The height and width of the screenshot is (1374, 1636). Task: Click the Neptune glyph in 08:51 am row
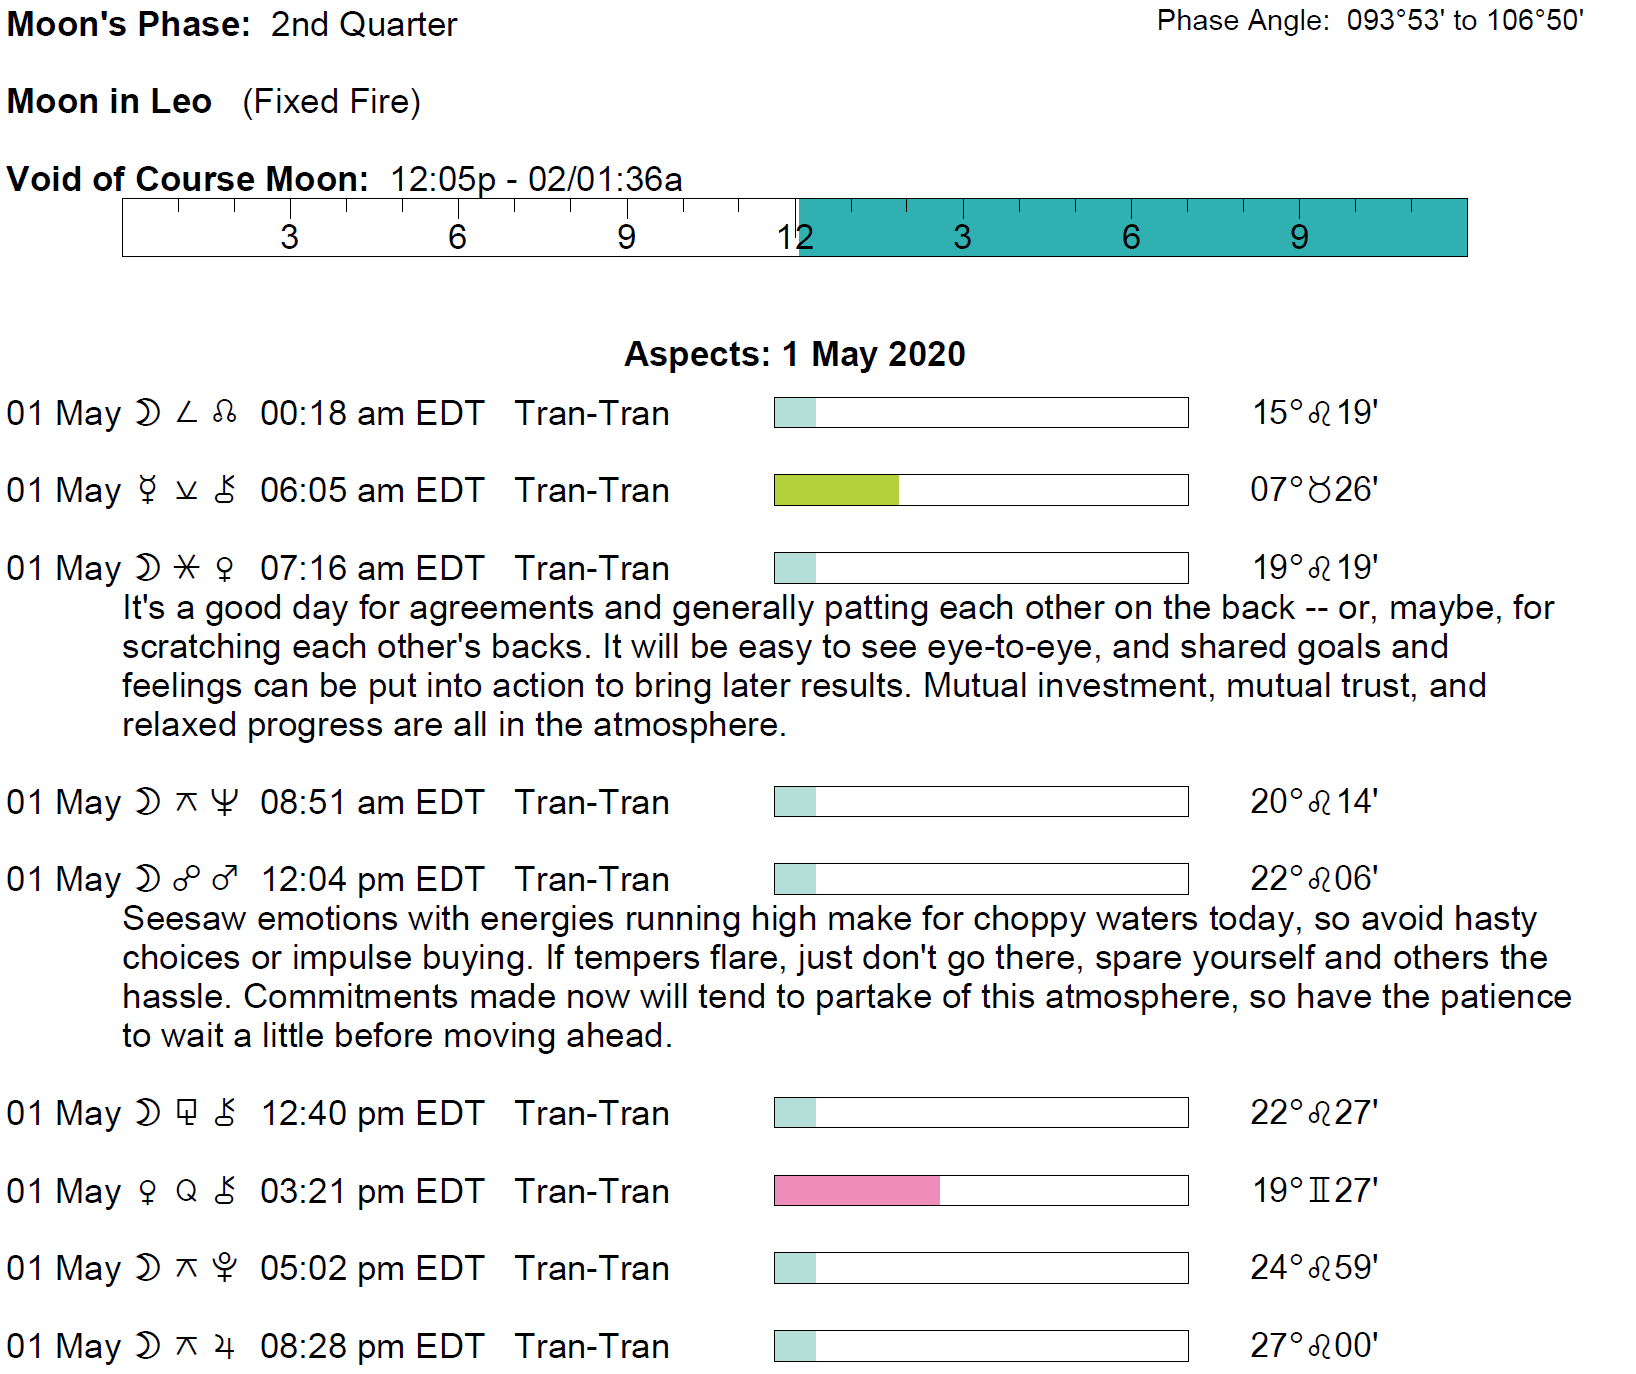[225, 801]
